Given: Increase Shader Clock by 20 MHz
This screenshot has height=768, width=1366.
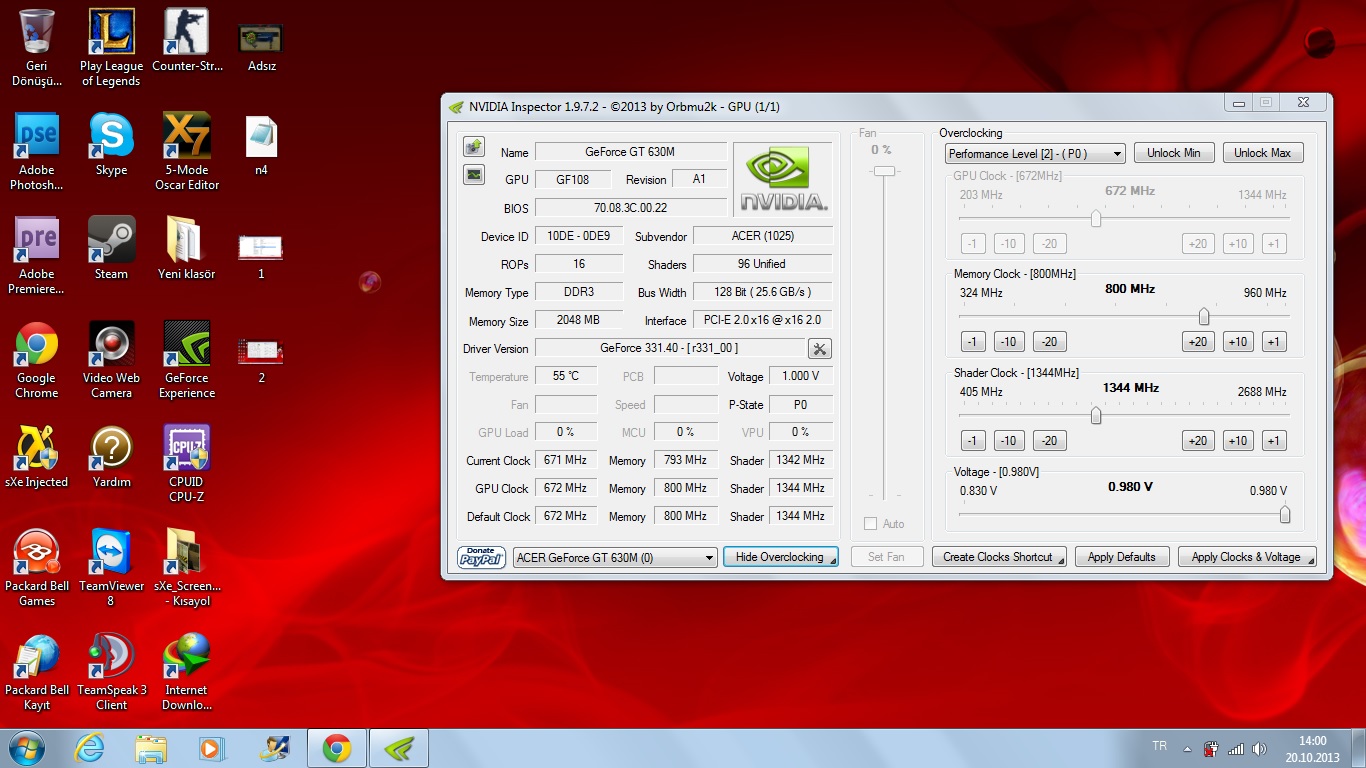Looking at the screenshot, I should point(1197,441).
